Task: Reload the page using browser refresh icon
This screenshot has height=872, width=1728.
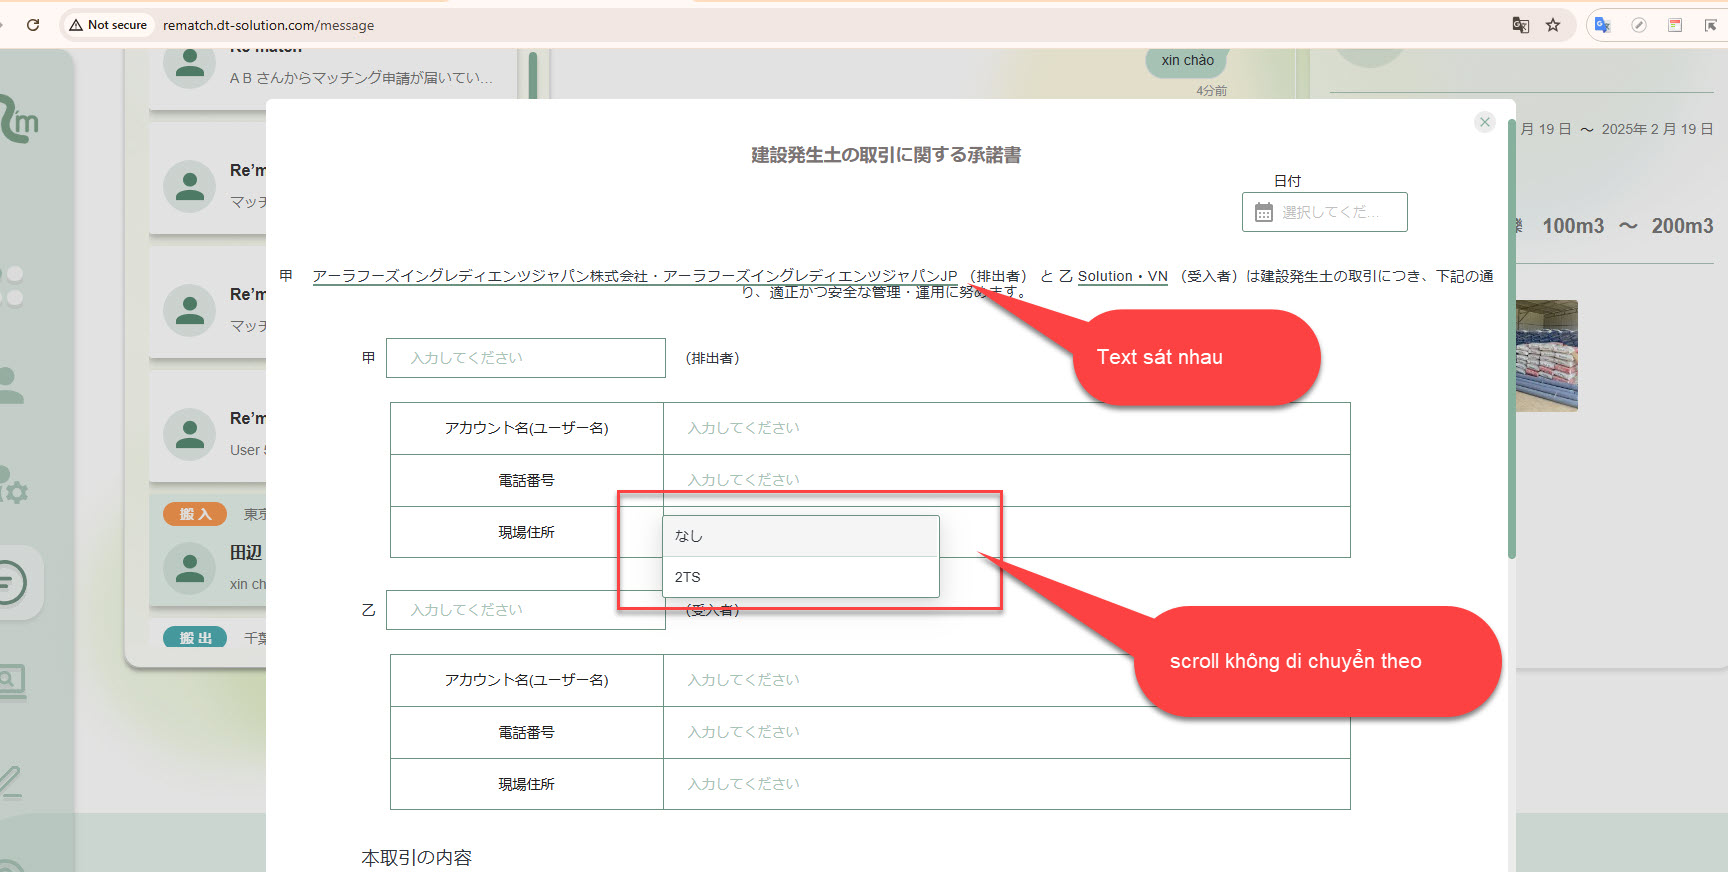Action: [33, 25]
